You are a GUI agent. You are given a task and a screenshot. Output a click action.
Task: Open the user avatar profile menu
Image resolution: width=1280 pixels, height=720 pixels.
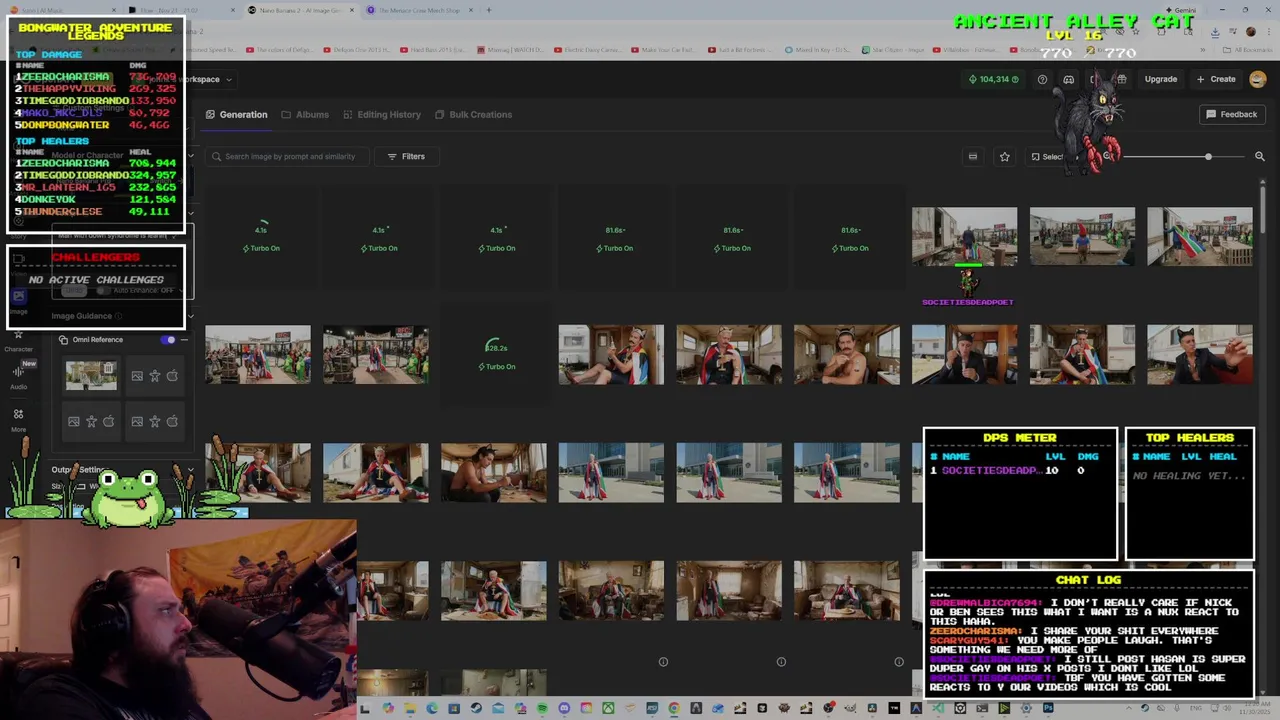[1258, 79]
